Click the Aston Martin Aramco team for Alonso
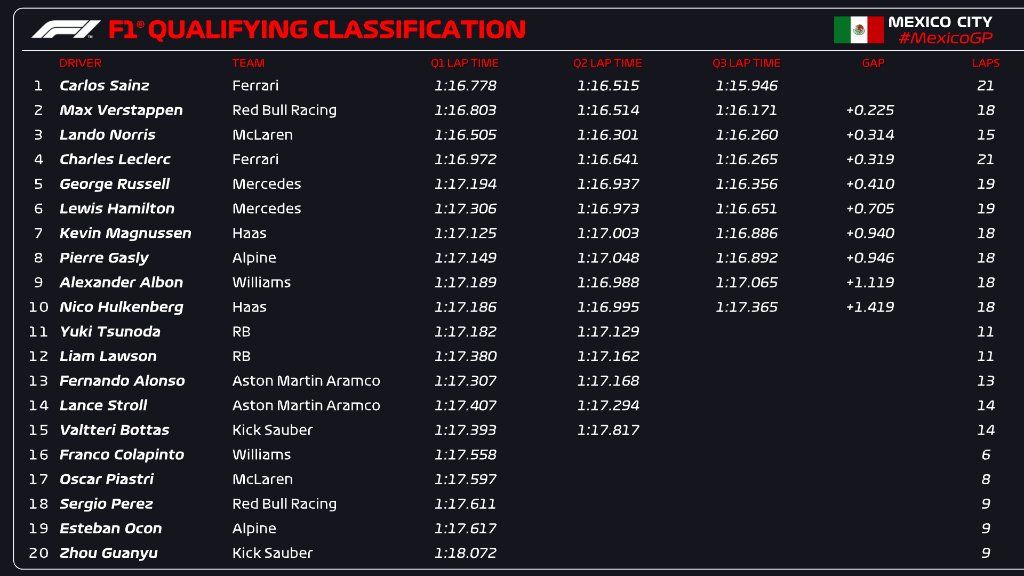The width and height of the screenshot is (1024, 576). (306, 381)
